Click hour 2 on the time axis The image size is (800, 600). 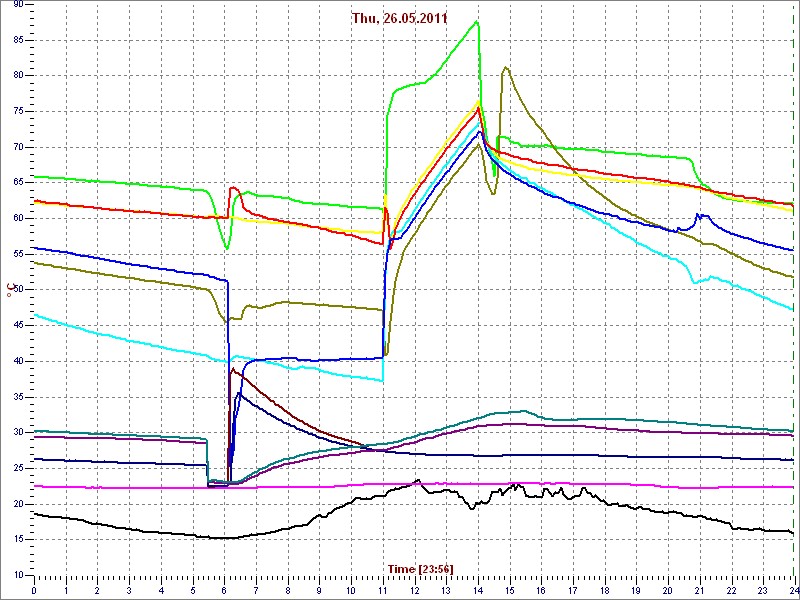click(97, 591)
